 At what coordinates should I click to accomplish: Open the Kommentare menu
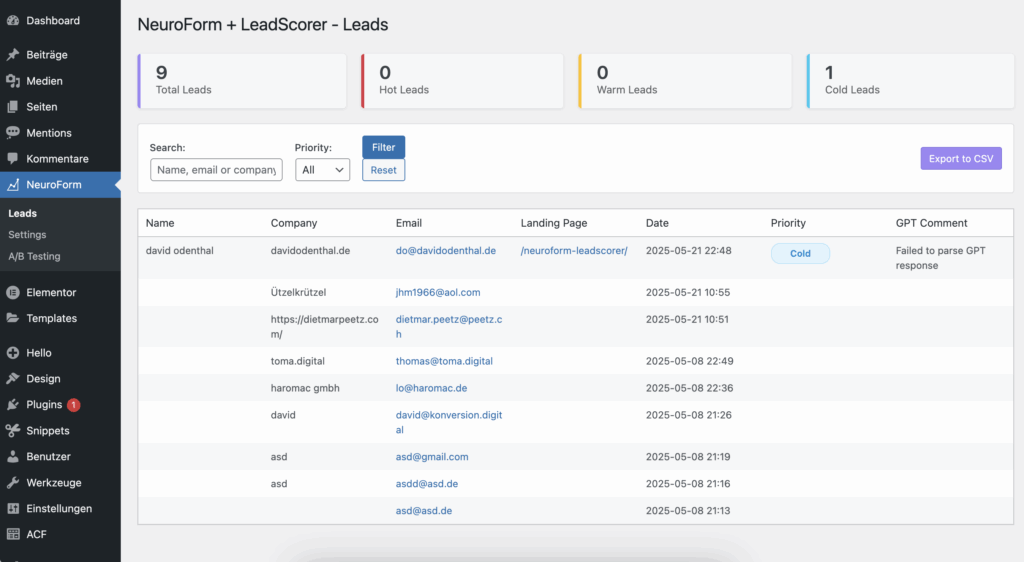click(x=60, y=159)
